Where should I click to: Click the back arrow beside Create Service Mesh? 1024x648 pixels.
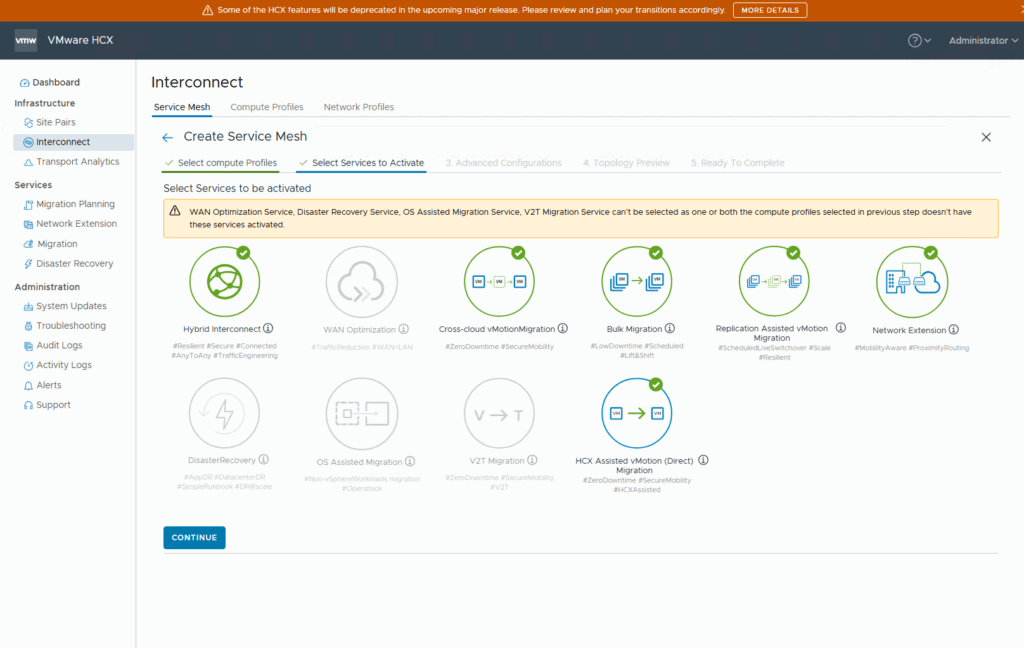coord(168,137)
